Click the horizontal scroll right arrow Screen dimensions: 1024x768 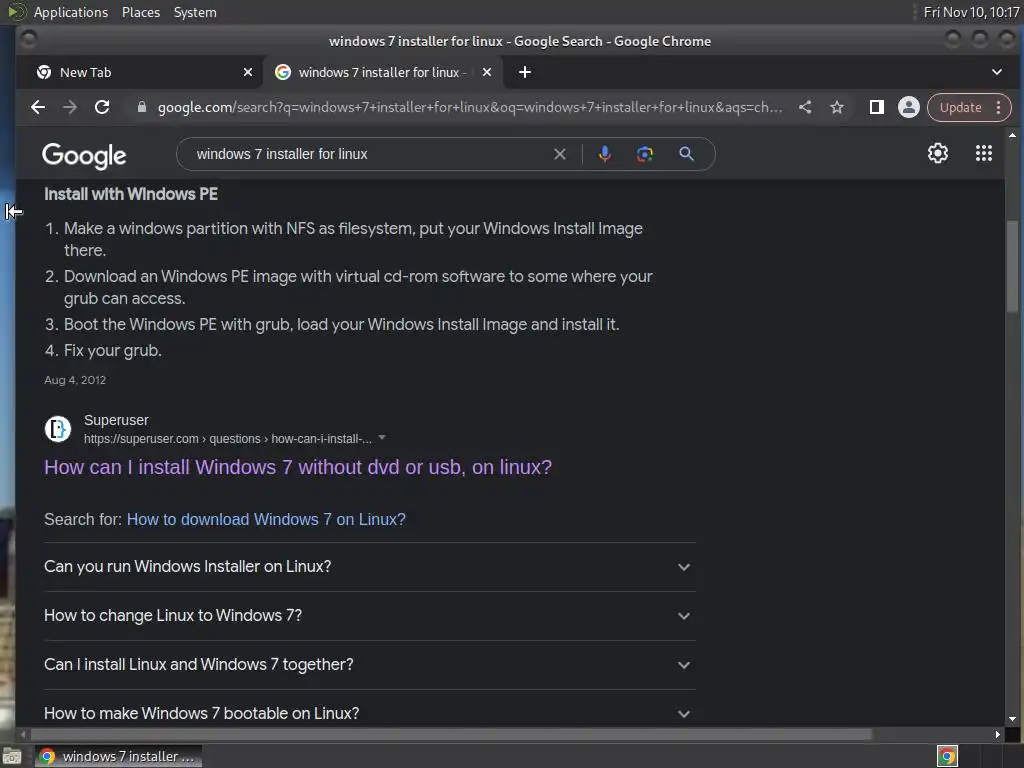(997, 734)
